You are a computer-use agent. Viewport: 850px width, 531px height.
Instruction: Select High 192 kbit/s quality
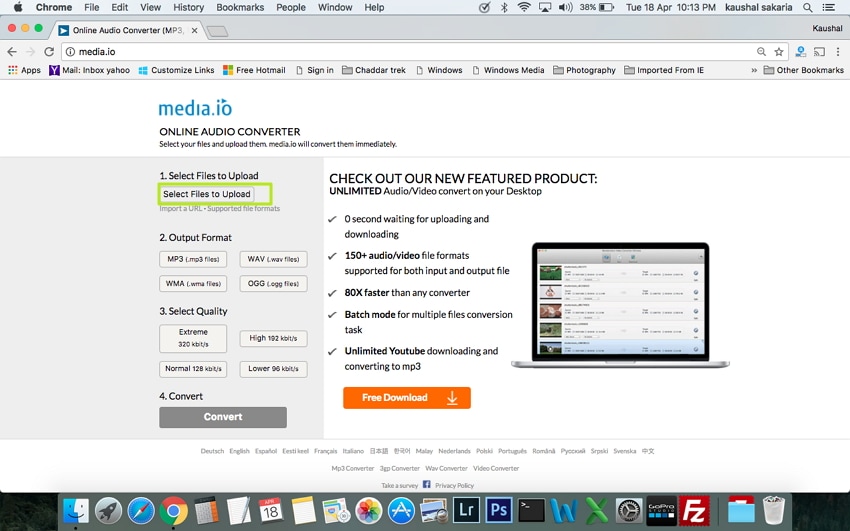[x=273, y=338]
